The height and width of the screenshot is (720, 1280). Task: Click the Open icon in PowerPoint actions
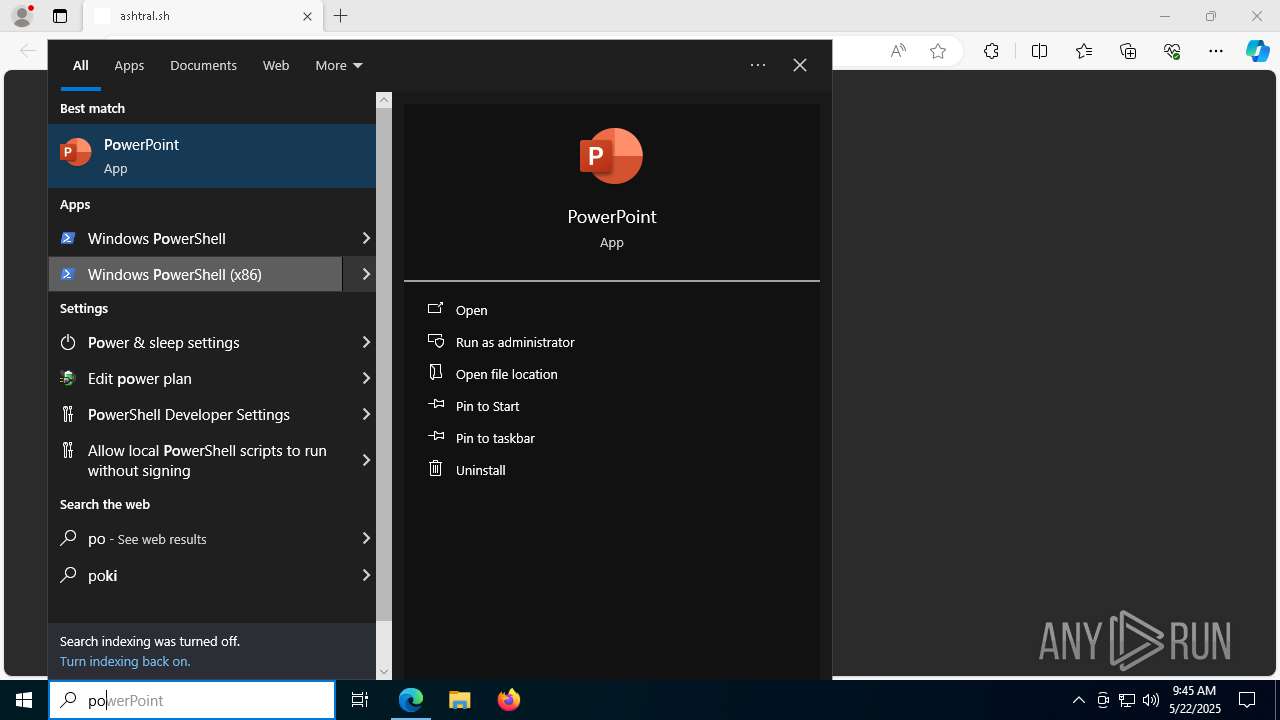pyautogui.click(x=436, y=309)
